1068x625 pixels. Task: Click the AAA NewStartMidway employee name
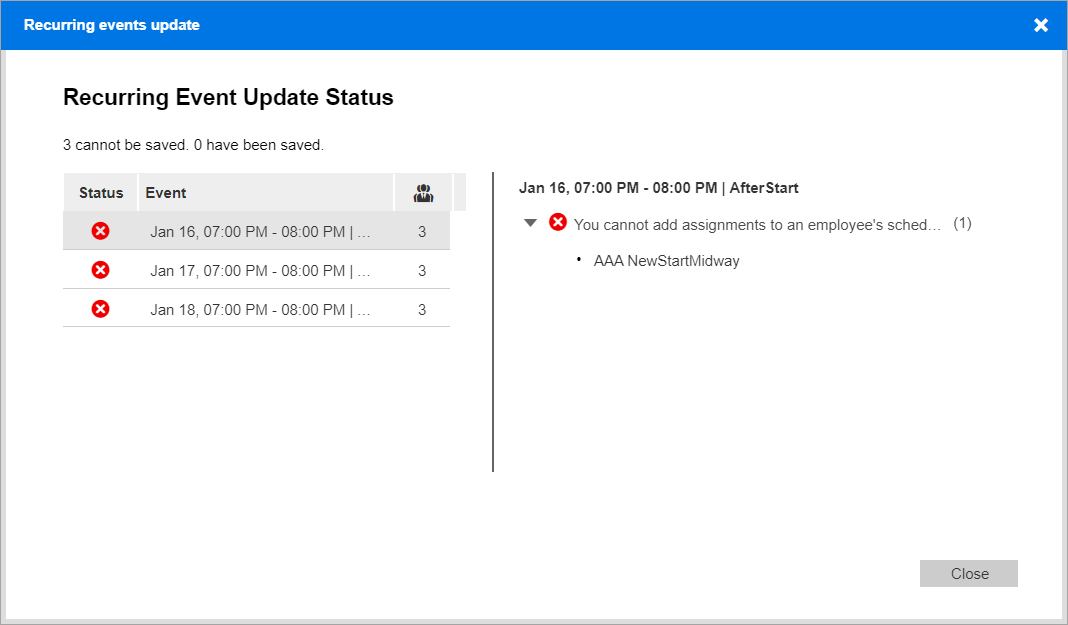(x=666, y=260)
